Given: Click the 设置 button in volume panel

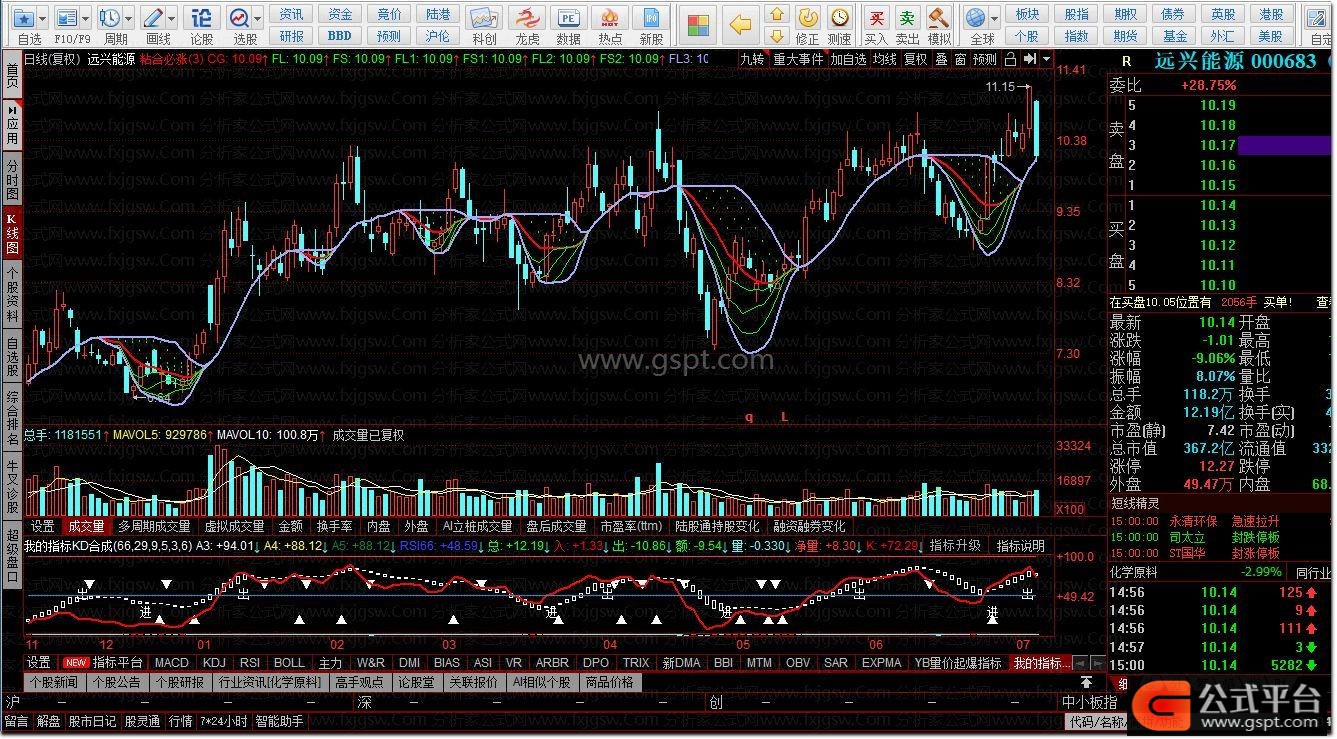Looking at the screenshot, I should pos(42,526).
